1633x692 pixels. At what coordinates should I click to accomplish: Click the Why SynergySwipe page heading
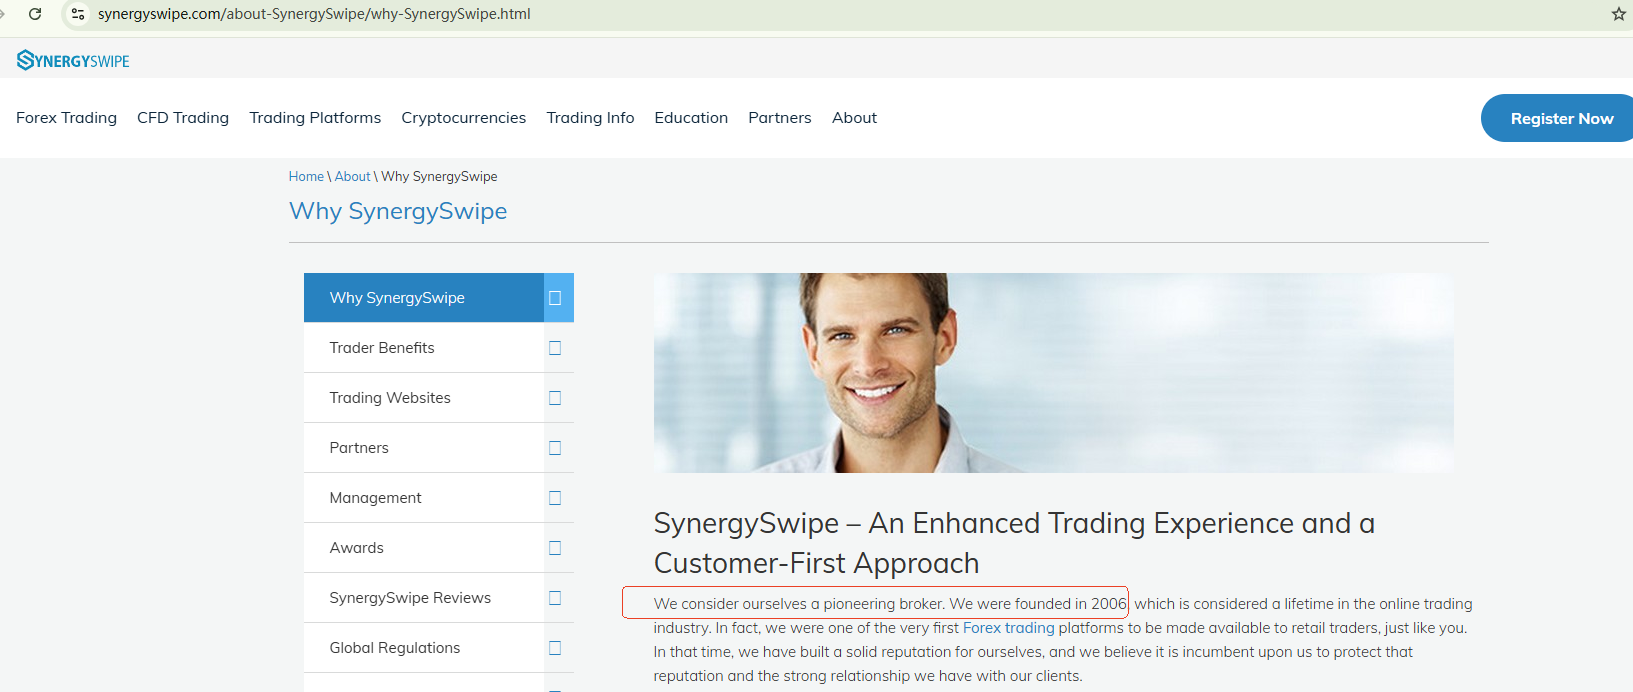click(398, 211)
